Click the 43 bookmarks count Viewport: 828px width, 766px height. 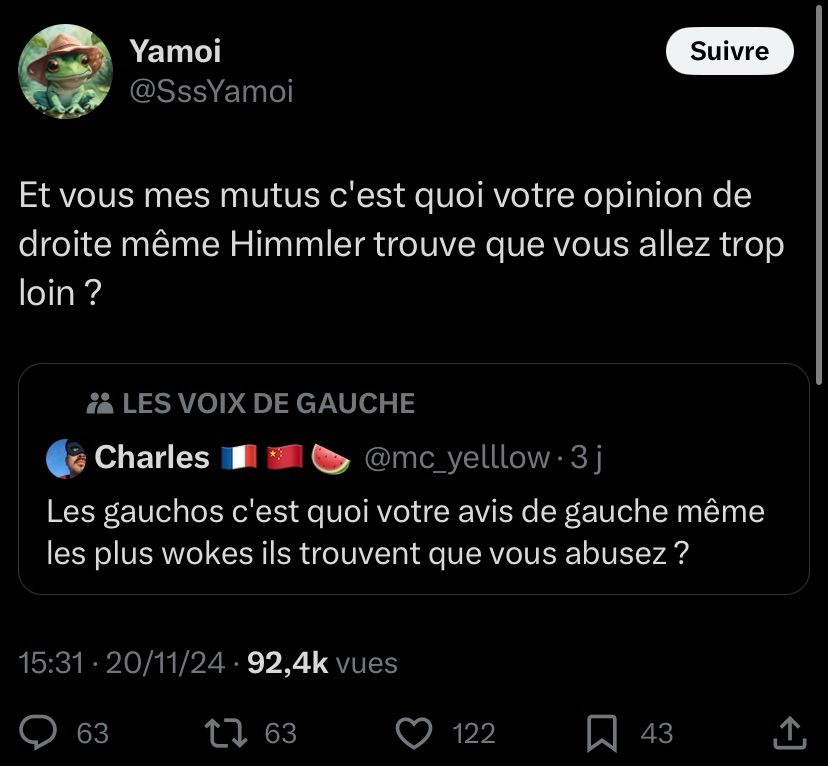pos(656,734)
